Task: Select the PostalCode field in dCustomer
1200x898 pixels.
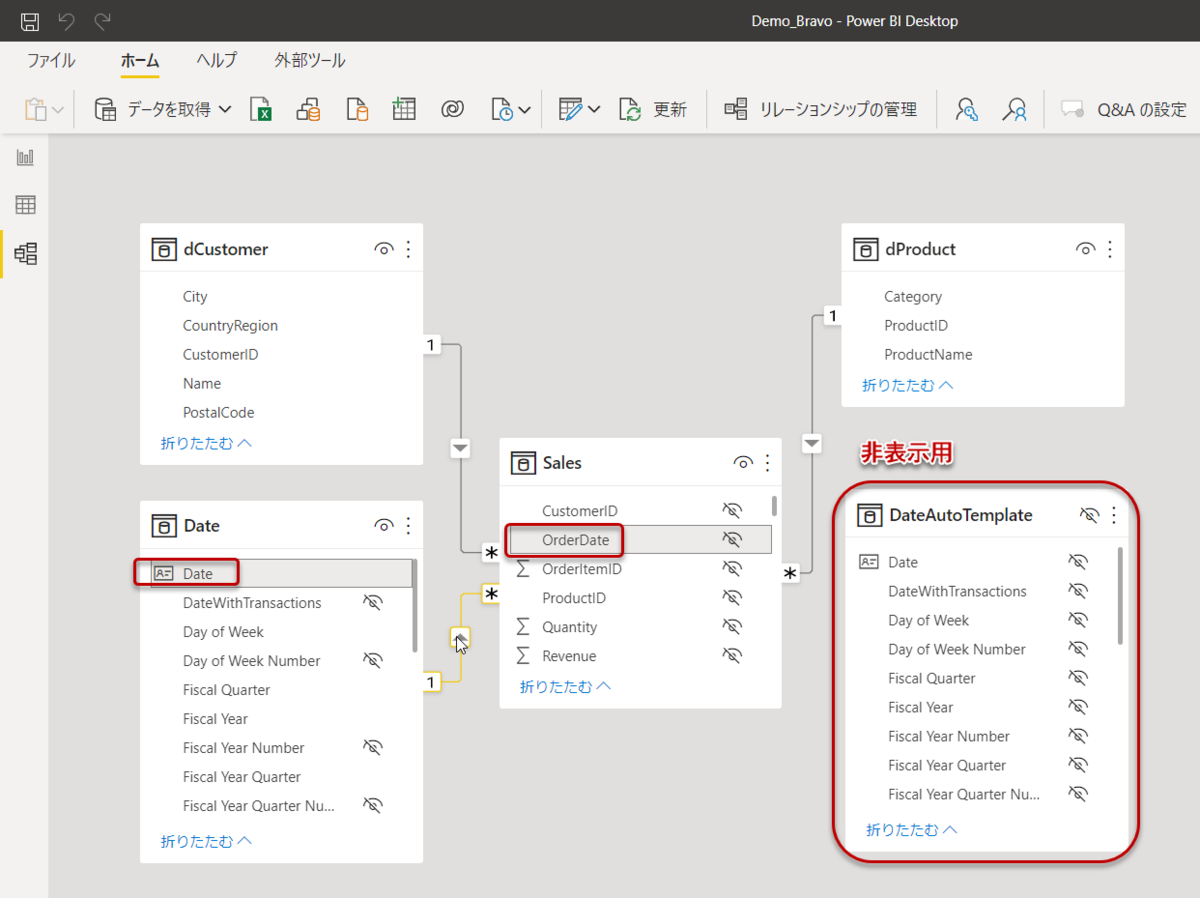Action: pos(218,413)
